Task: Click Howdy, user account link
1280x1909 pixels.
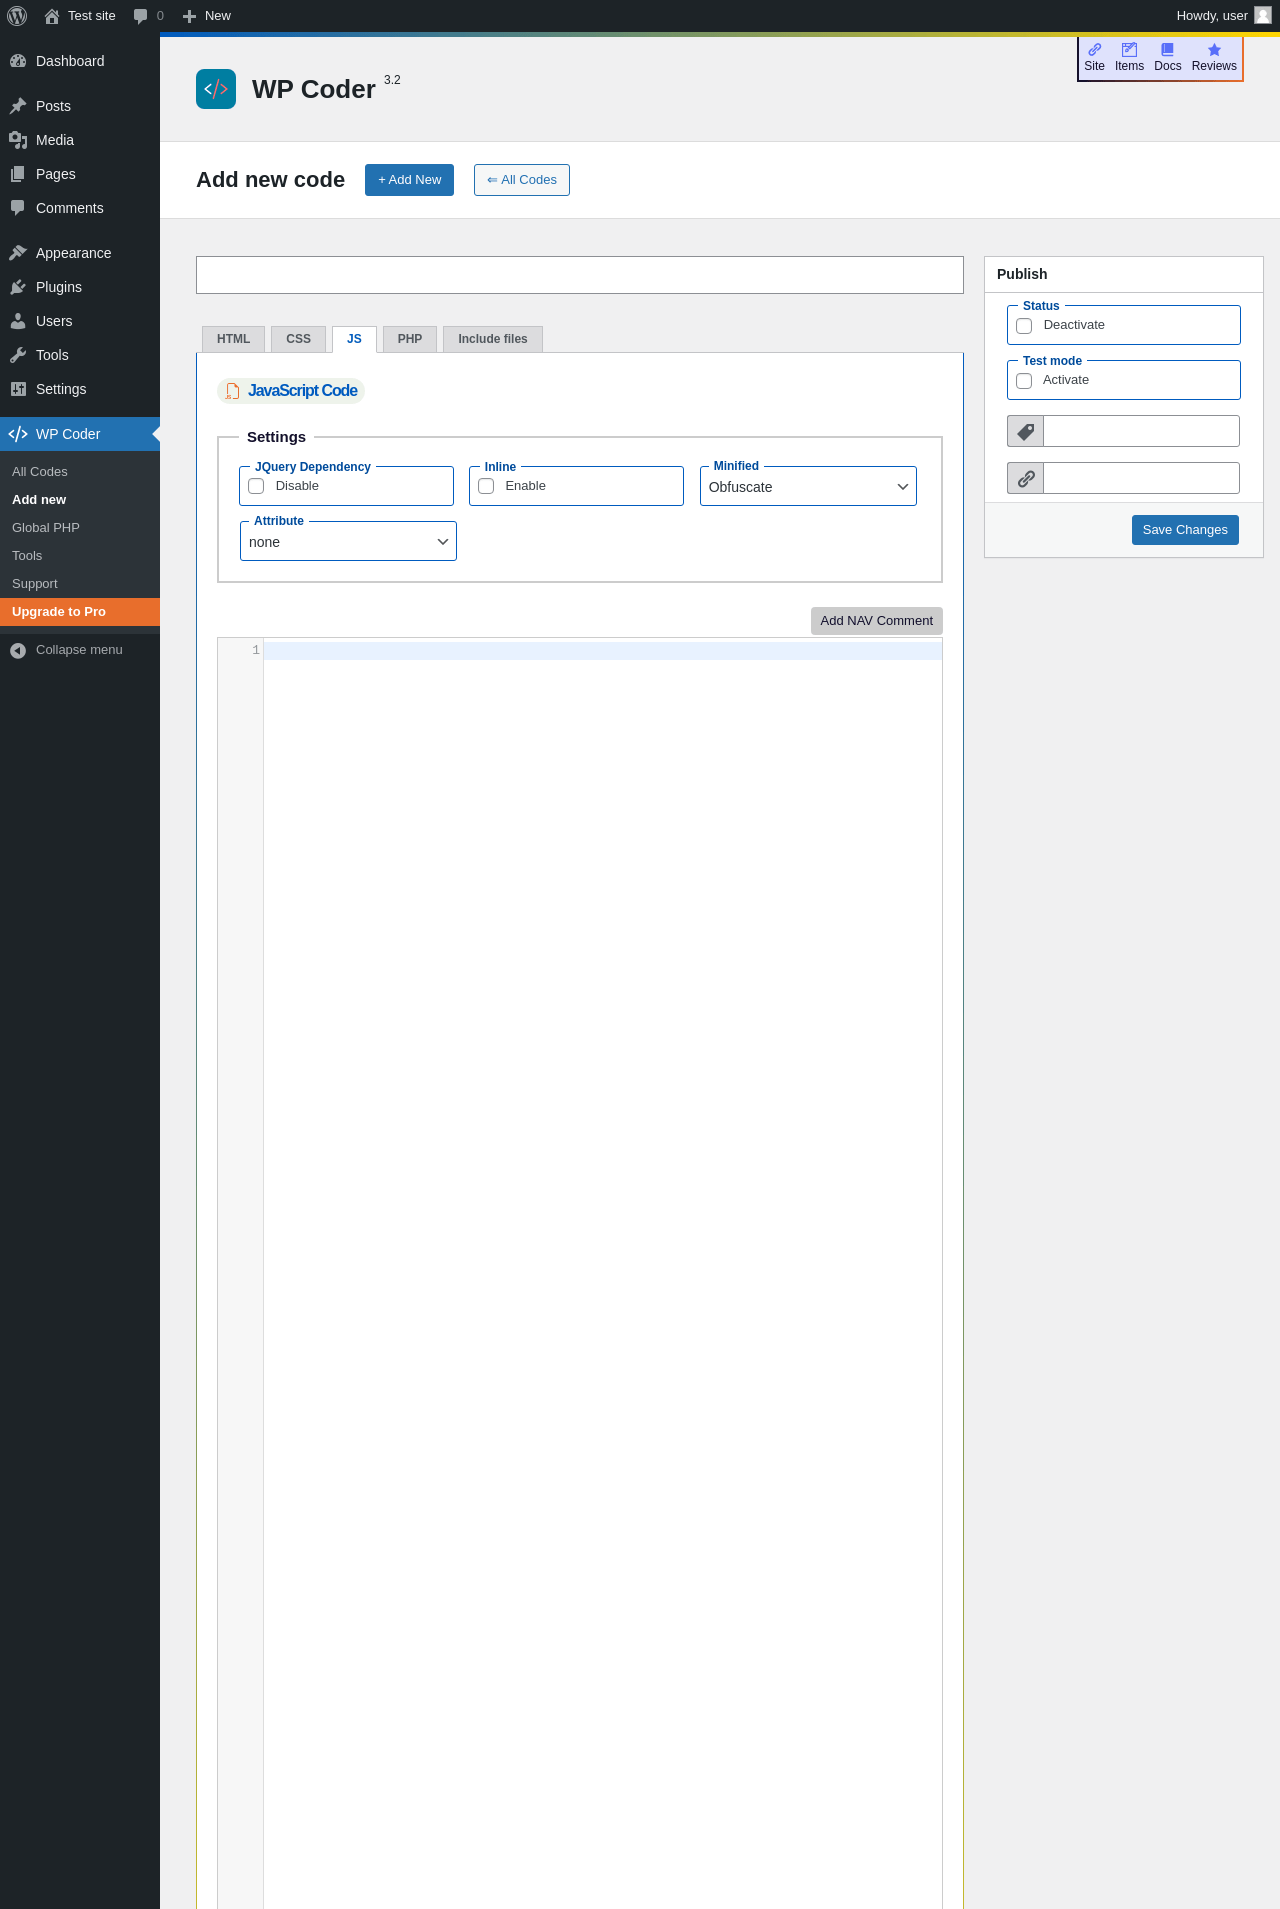Action: pos(1212,16)
